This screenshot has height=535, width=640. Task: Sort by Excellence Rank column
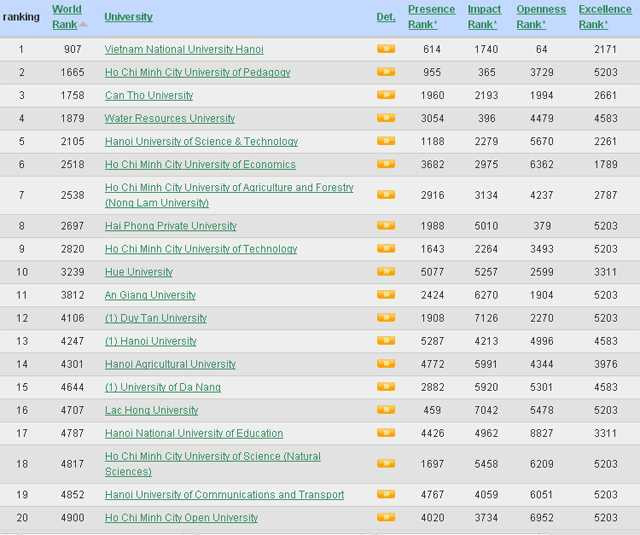[604, 16]
